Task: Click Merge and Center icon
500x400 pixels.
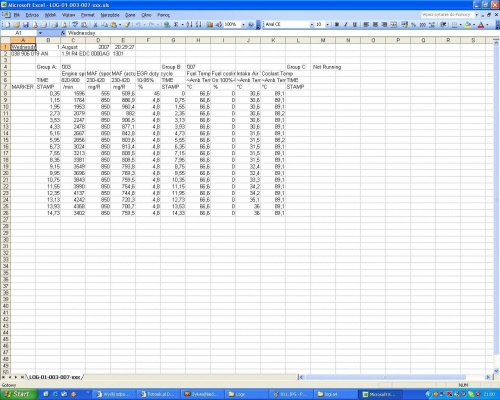Action: point(394,25)
